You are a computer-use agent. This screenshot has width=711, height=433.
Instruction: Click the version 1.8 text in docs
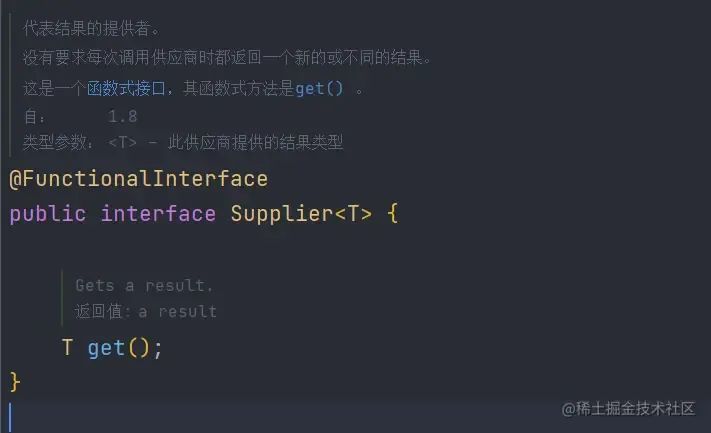click(x=122, y=117)
